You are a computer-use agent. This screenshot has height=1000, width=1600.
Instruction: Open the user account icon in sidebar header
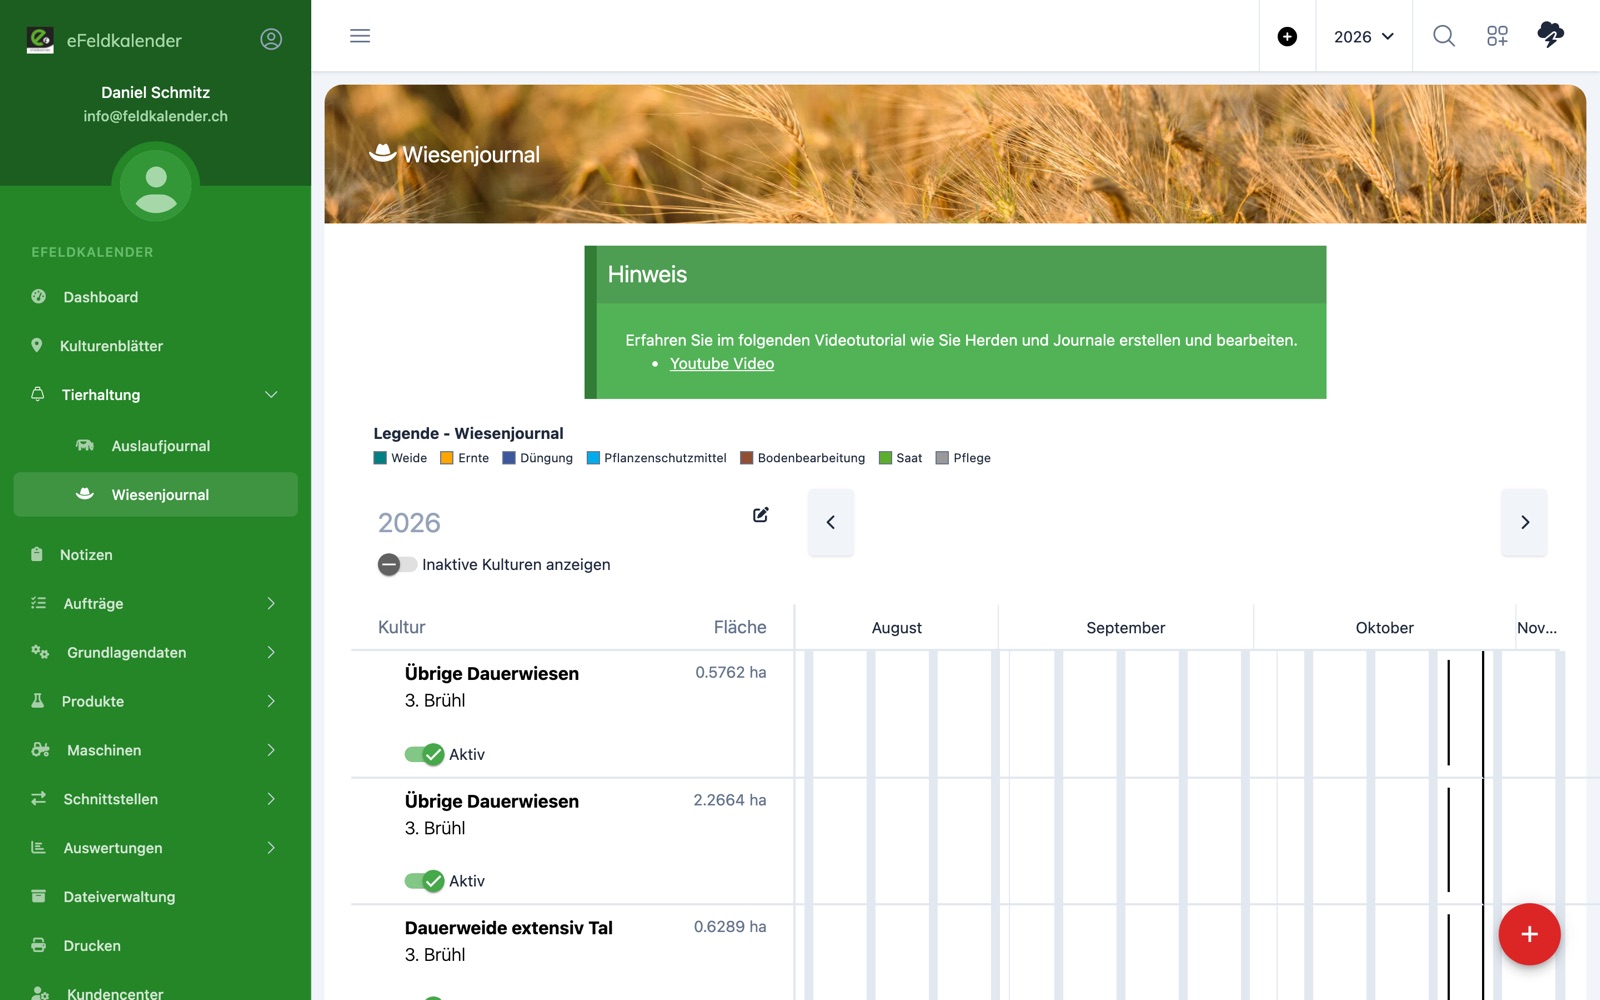tap(271, 39)
